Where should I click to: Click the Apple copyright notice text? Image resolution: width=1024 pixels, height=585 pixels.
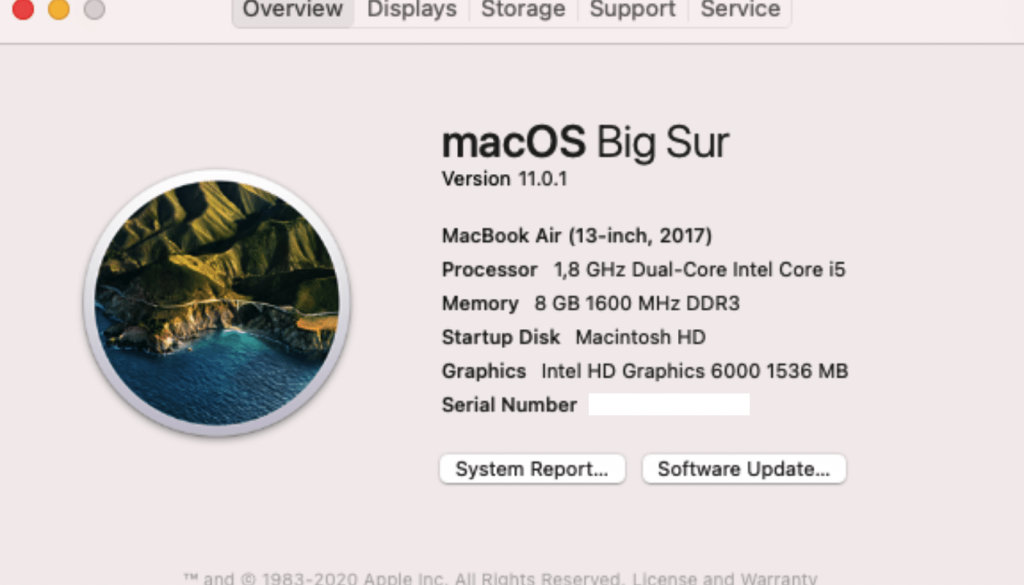pyautogui.click(x=400, y=577)
